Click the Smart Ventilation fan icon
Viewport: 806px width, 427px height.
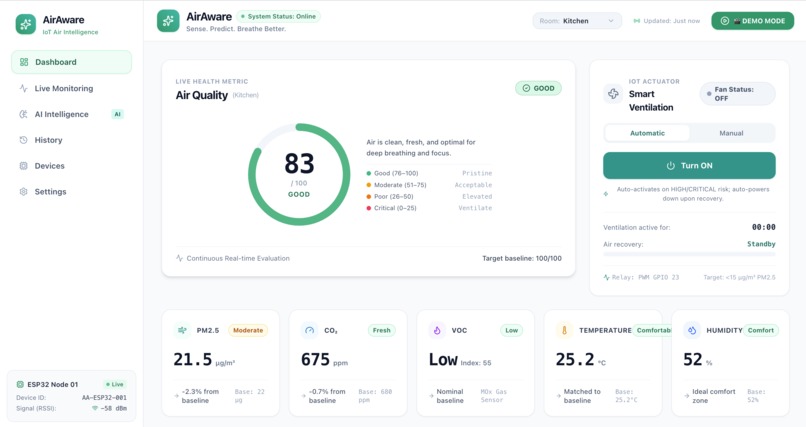pos(613,94)
